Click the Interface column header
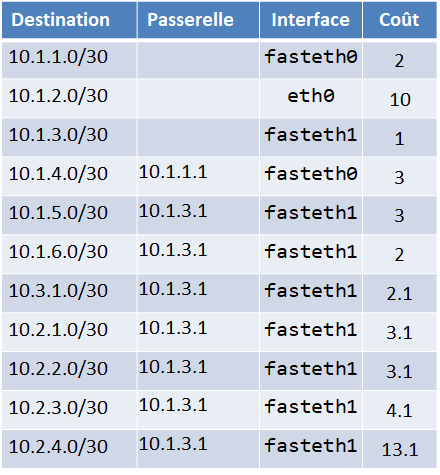 coord(311,20)
